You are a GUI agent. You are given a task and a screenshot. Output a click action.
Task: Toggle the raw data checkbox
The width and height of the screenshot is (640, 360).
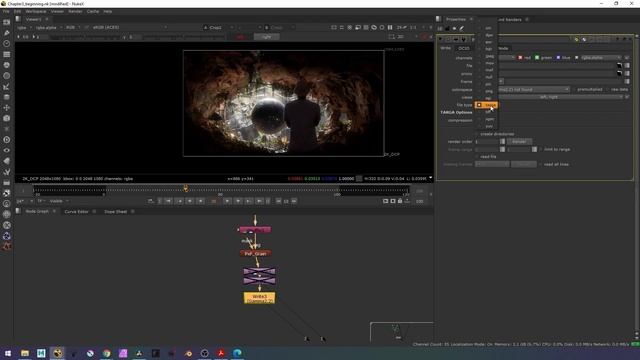[x=607, y=89]
